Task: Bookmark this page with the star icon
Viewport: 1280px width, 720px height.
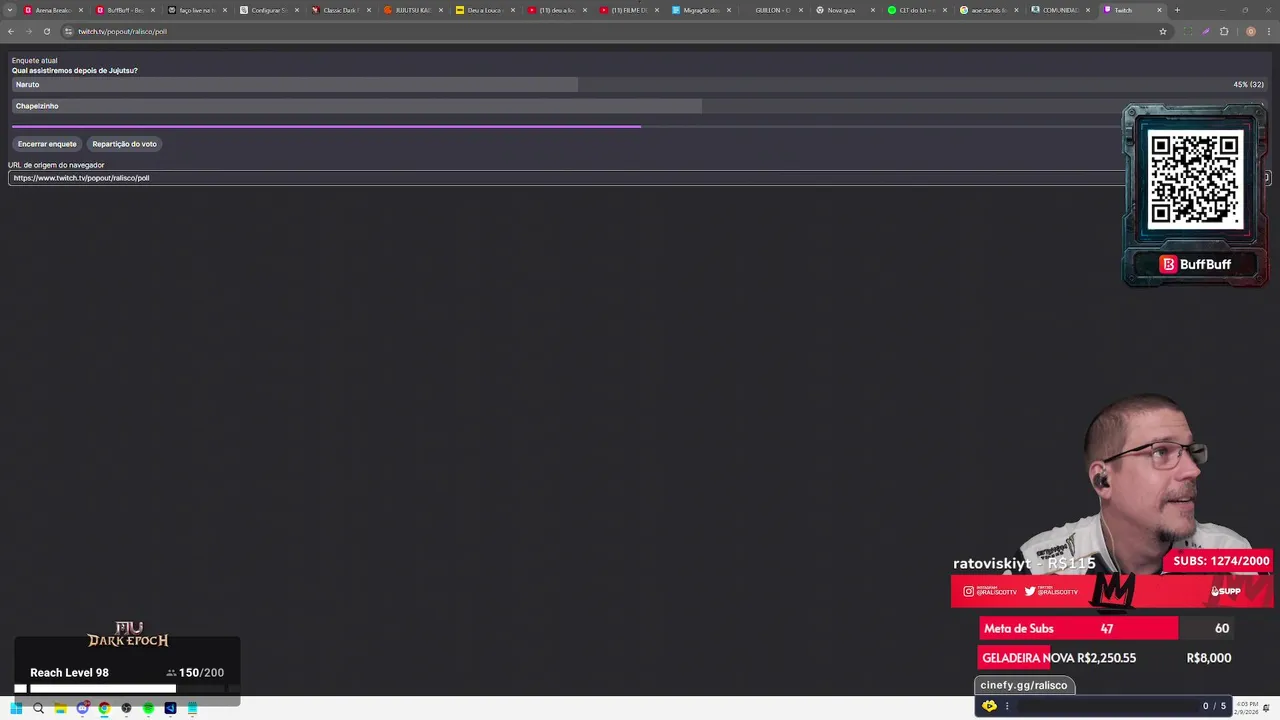Action: tap(1163, 31)
